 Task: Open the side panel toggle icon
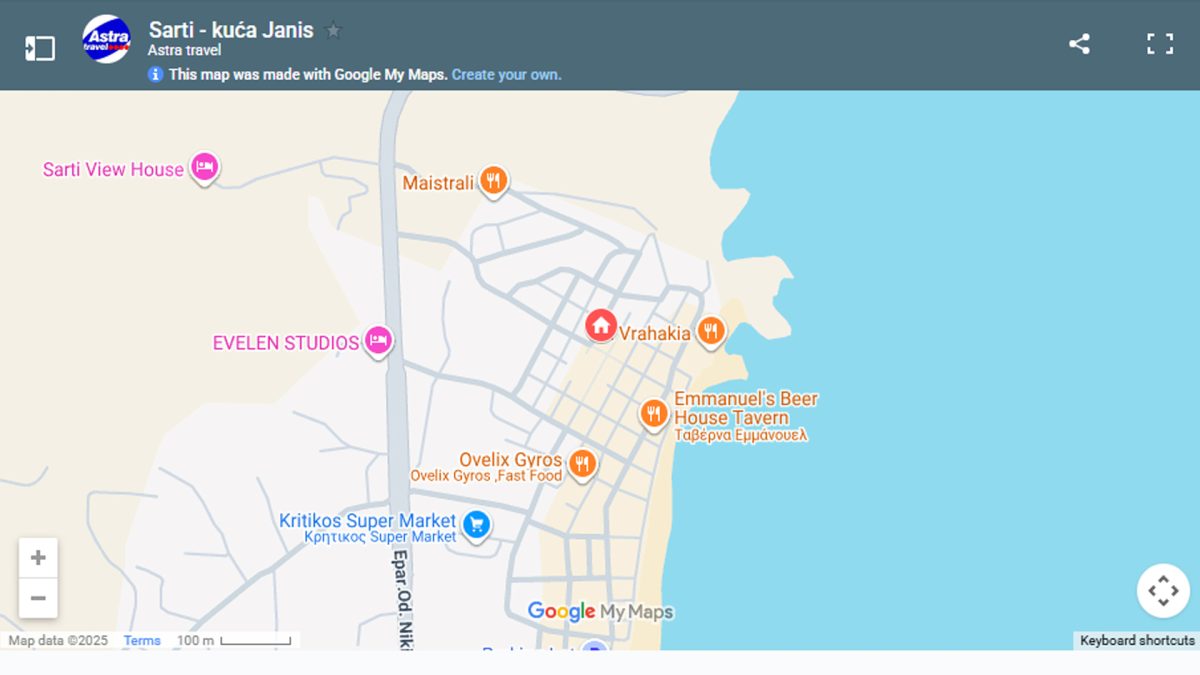(40, 47)
